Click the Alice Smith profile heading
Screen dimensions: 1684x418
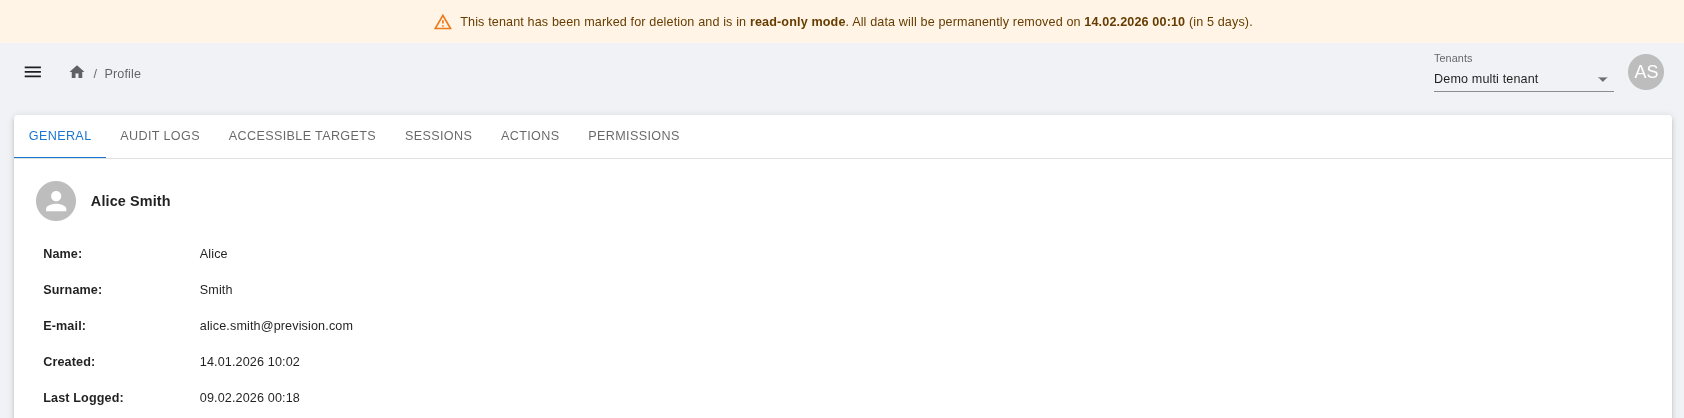click(130, 201)
